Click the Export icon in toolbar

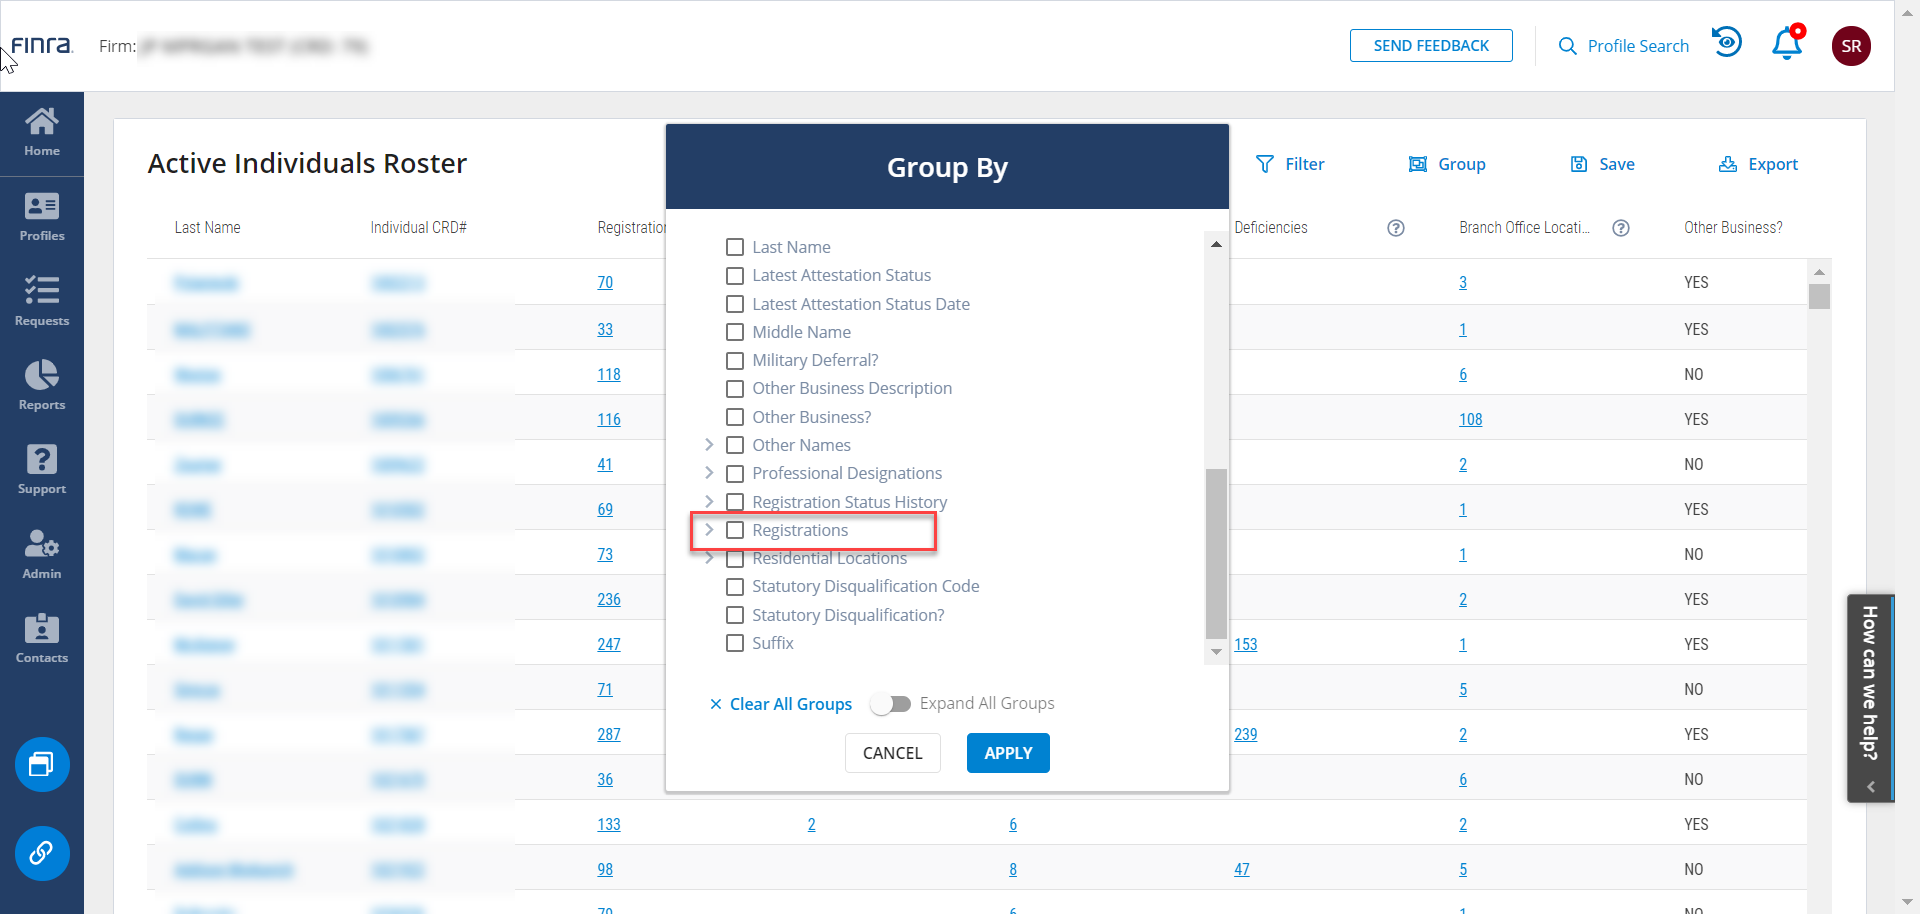coord(1727,164)
